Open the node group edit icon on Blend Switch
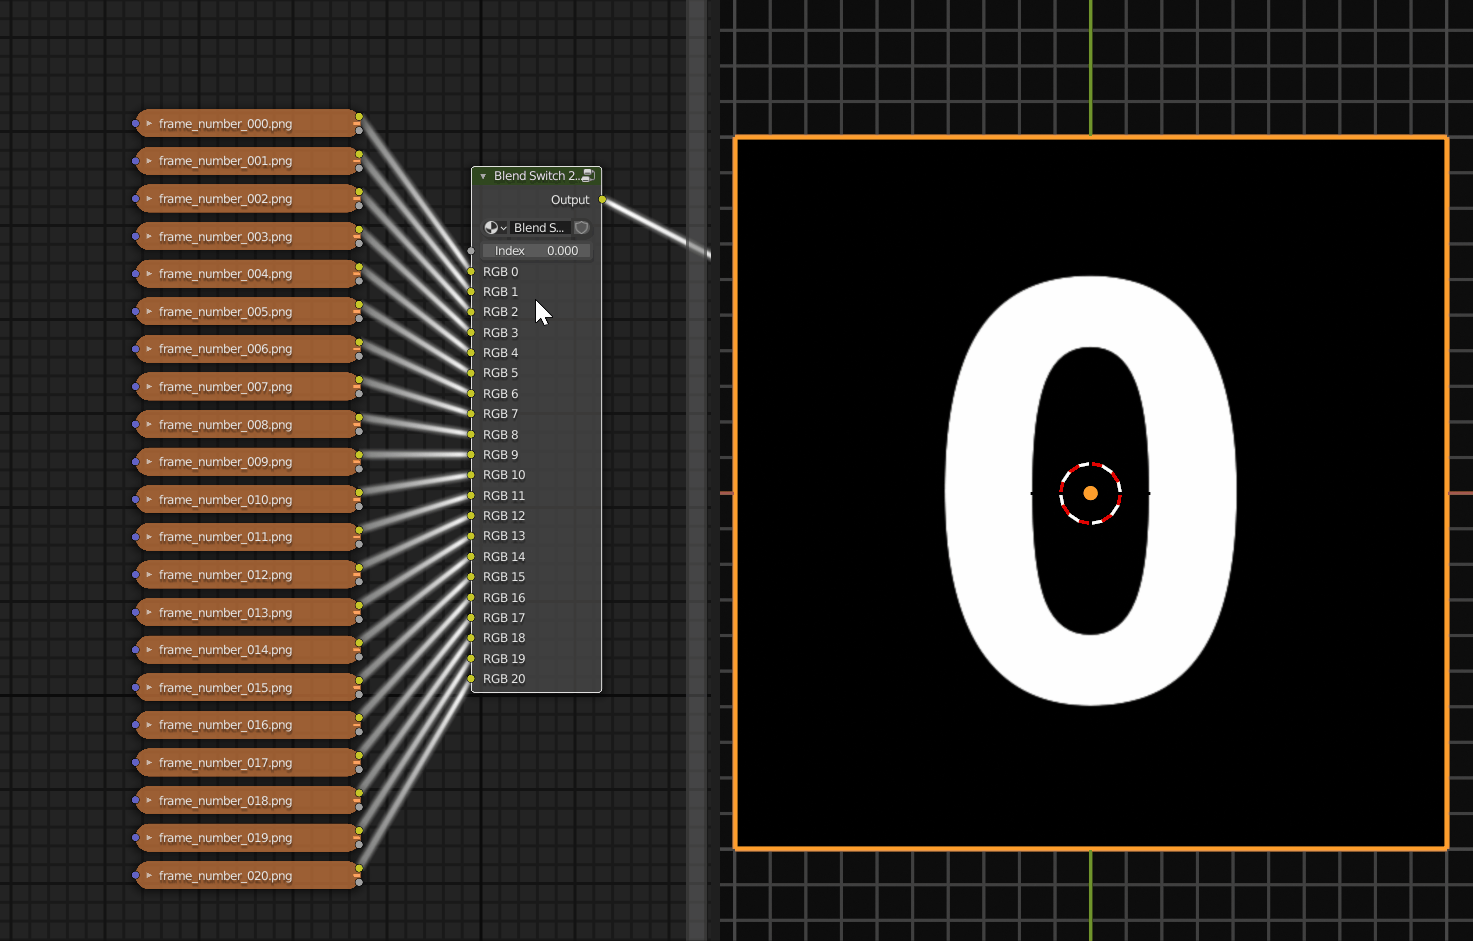This screenshot has width=1473, height=941. tap(588, 176)
